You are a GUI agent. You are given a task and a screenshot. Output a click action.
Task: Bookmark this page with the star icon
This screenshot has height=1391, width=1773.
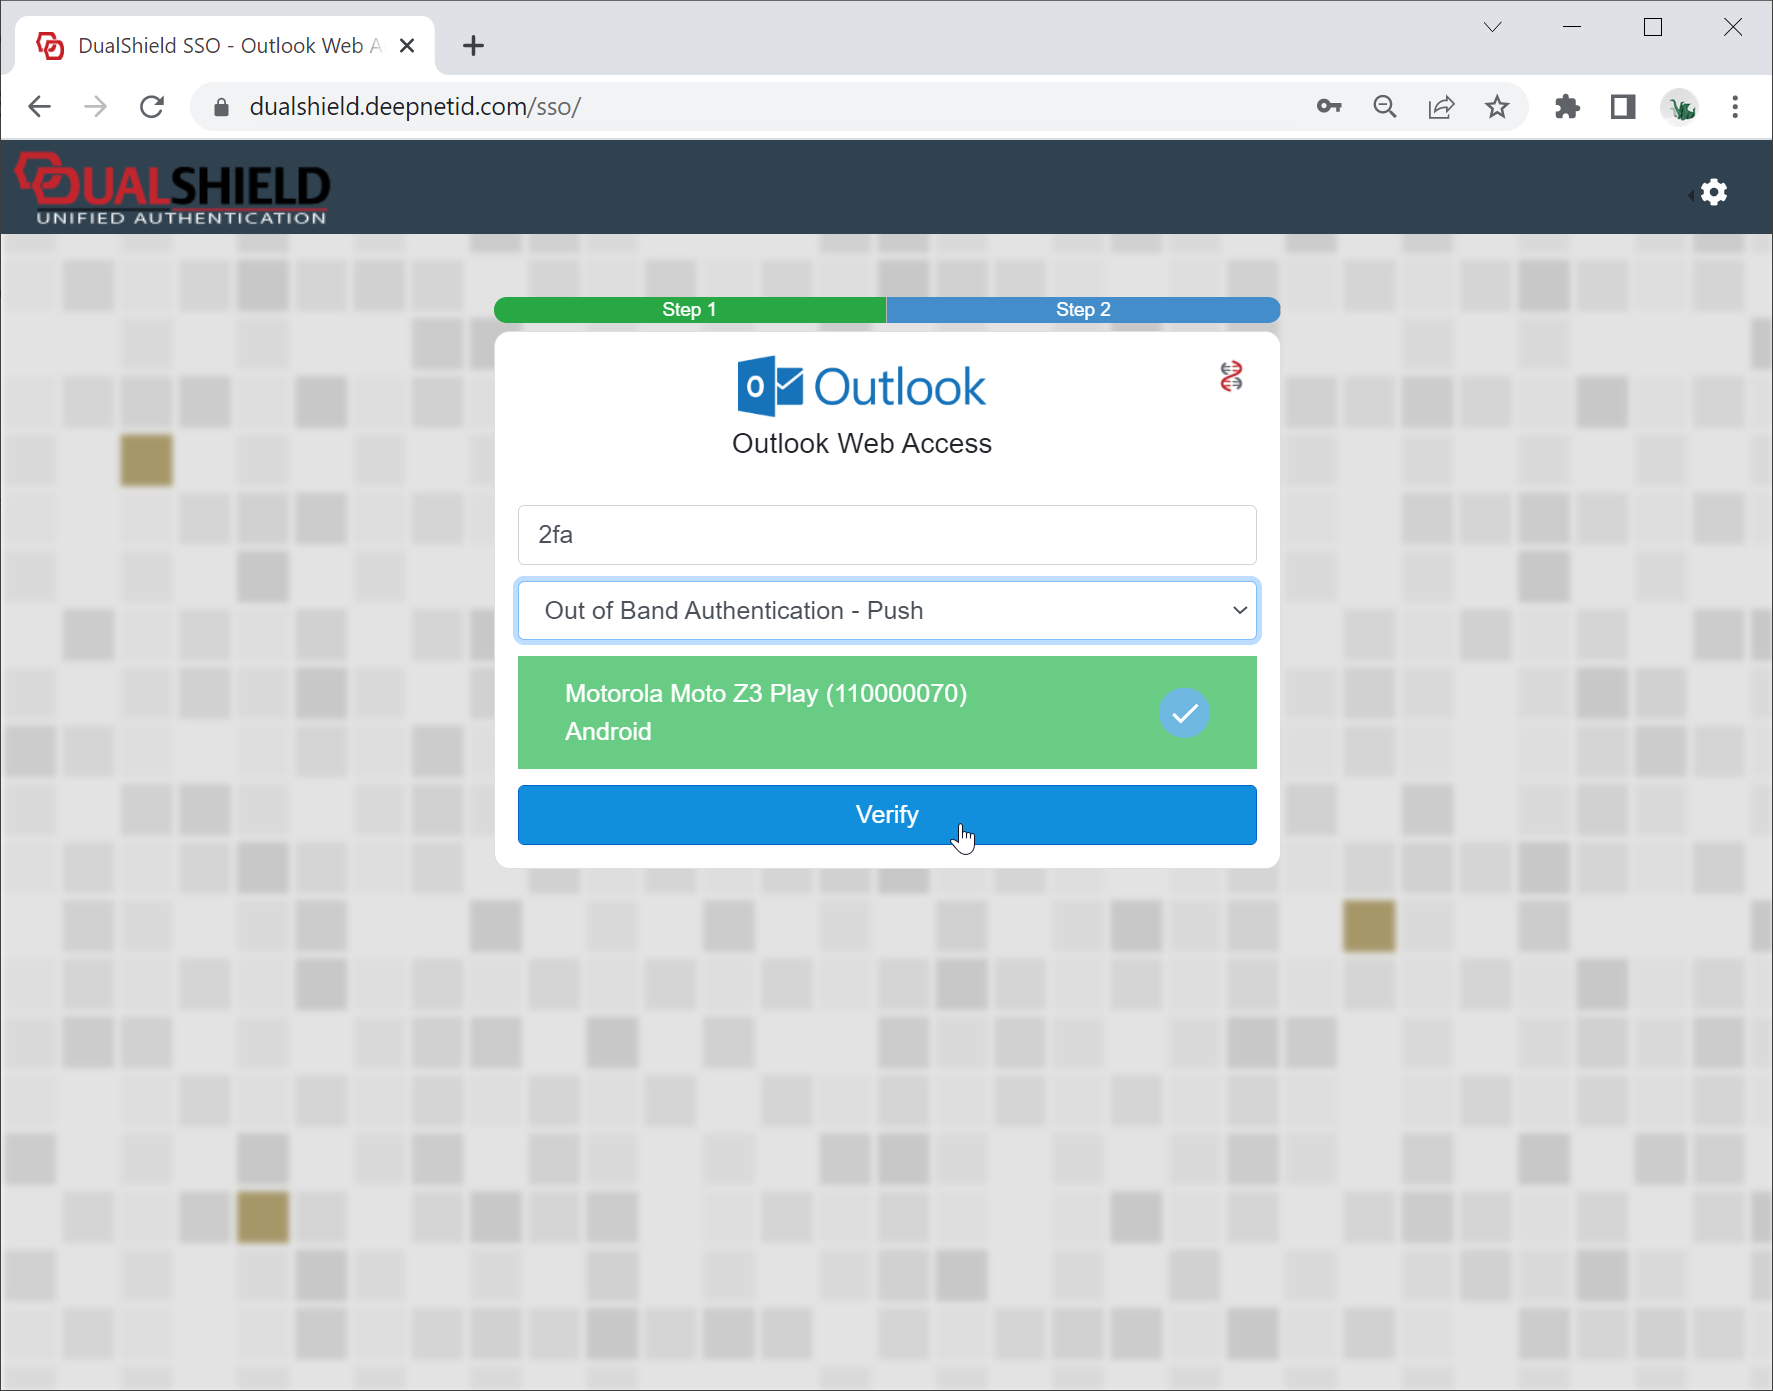pyautogui.click(x=1497, y=106)
